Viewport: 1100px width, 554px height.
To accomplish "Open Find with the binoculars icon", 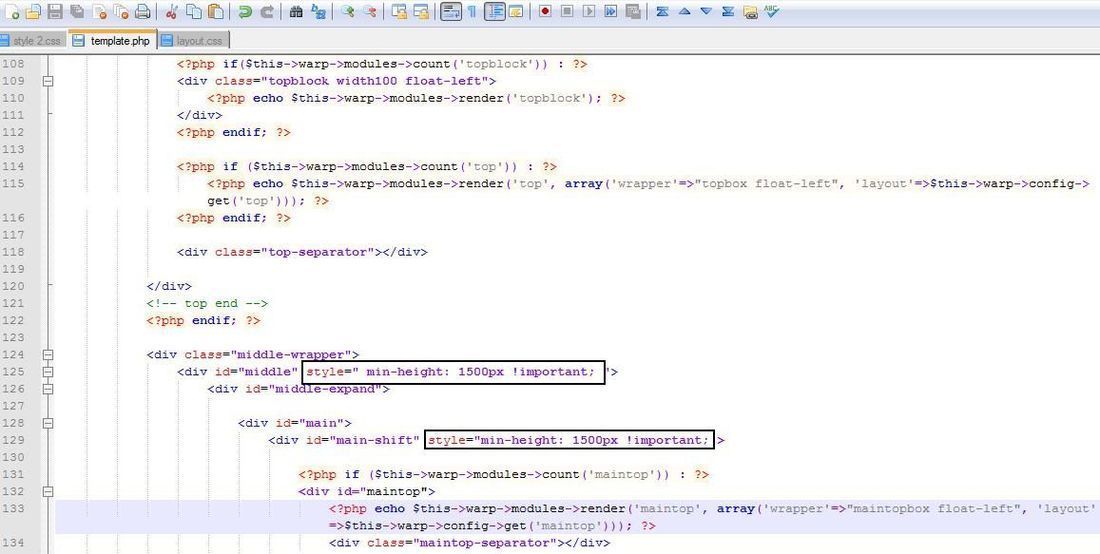I will pyautogui.click(x=295, y=12).
